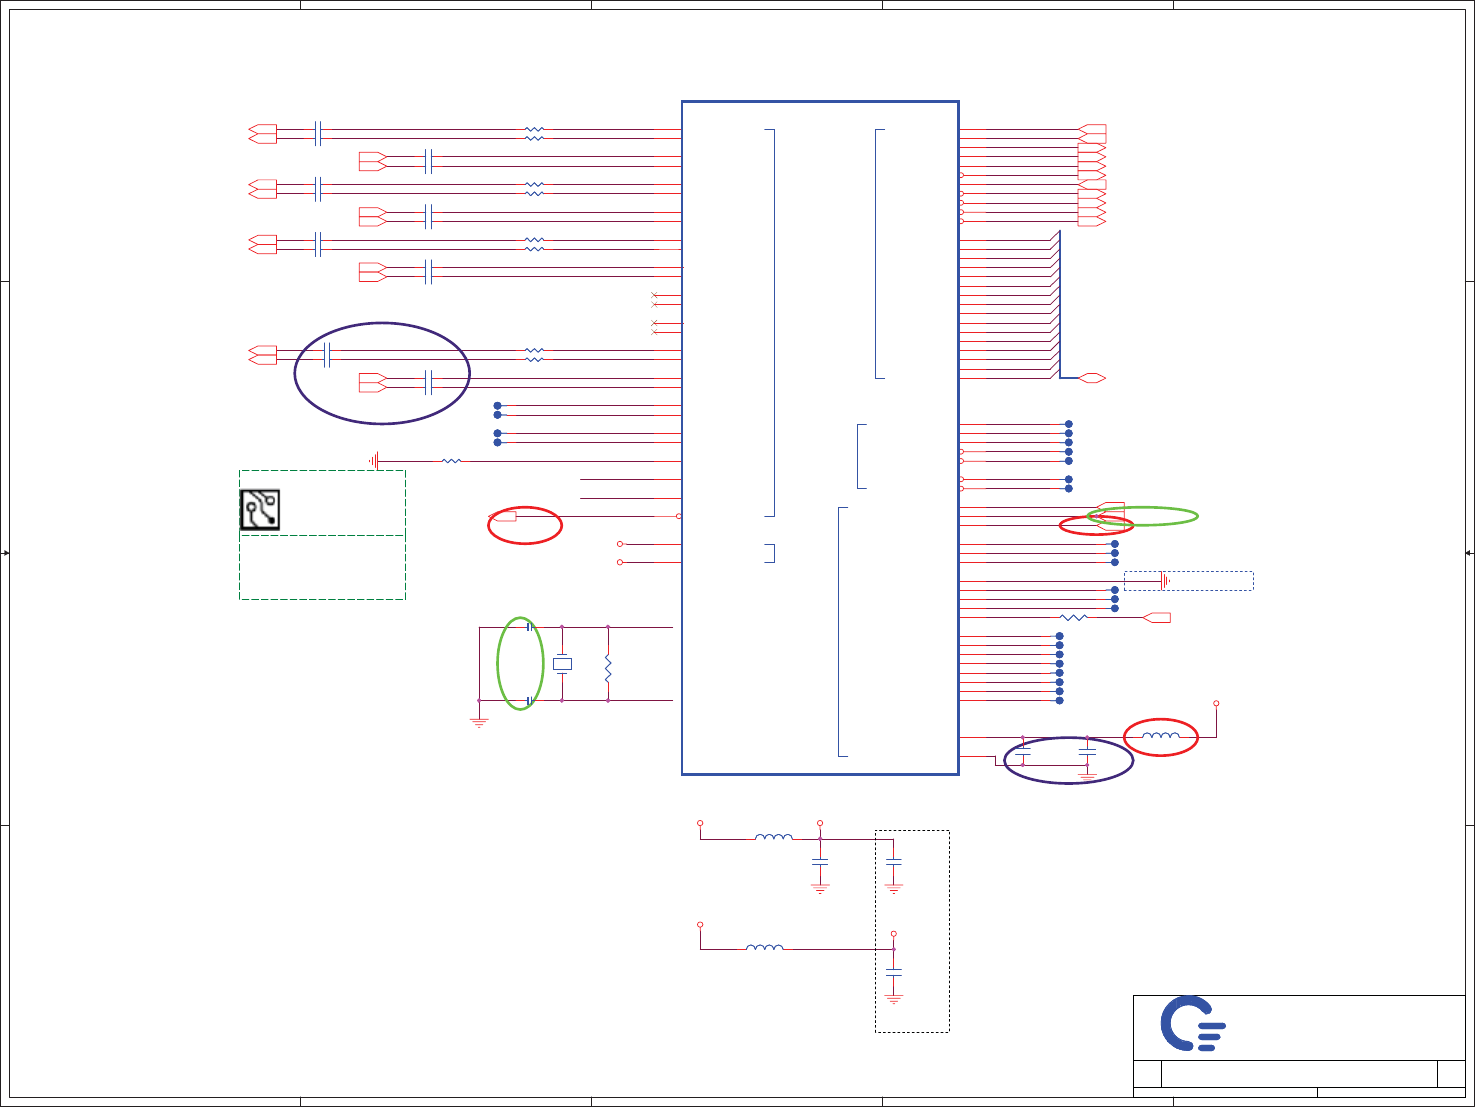Viewport: 1475px width, 1107px height.
Task: Select the crystal oscillator symbol
Action: click(x=562, y=663)
